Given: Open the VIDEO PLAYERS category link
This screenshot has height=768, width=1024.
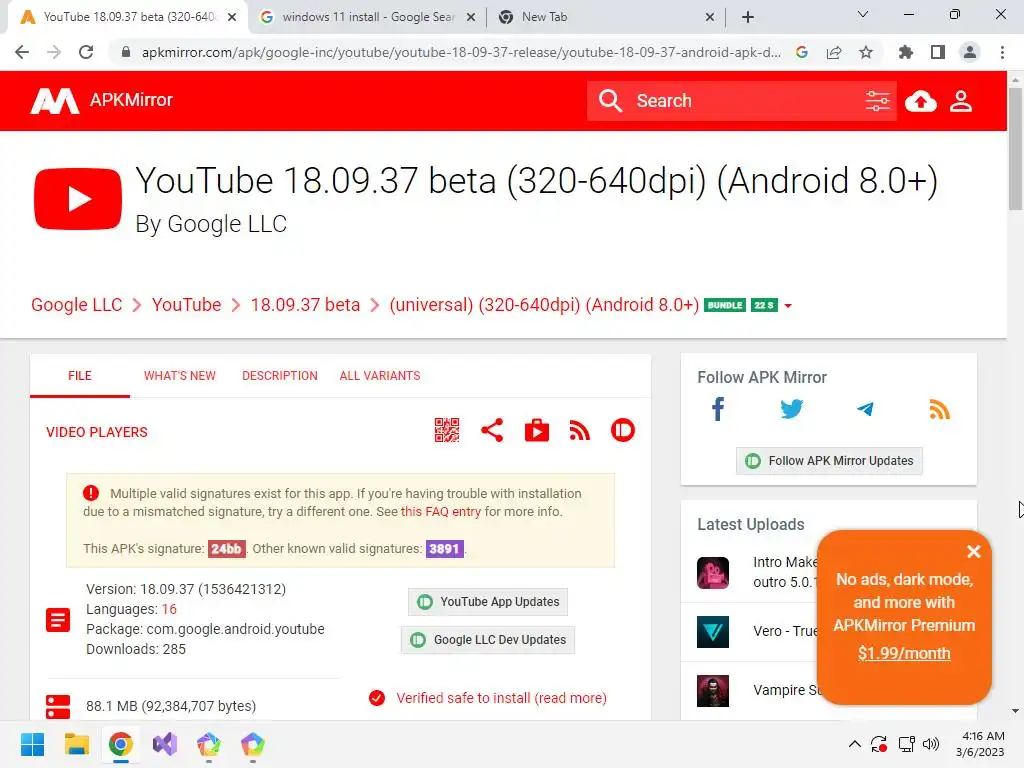Looking at the screenshot, I should (97, 432).
